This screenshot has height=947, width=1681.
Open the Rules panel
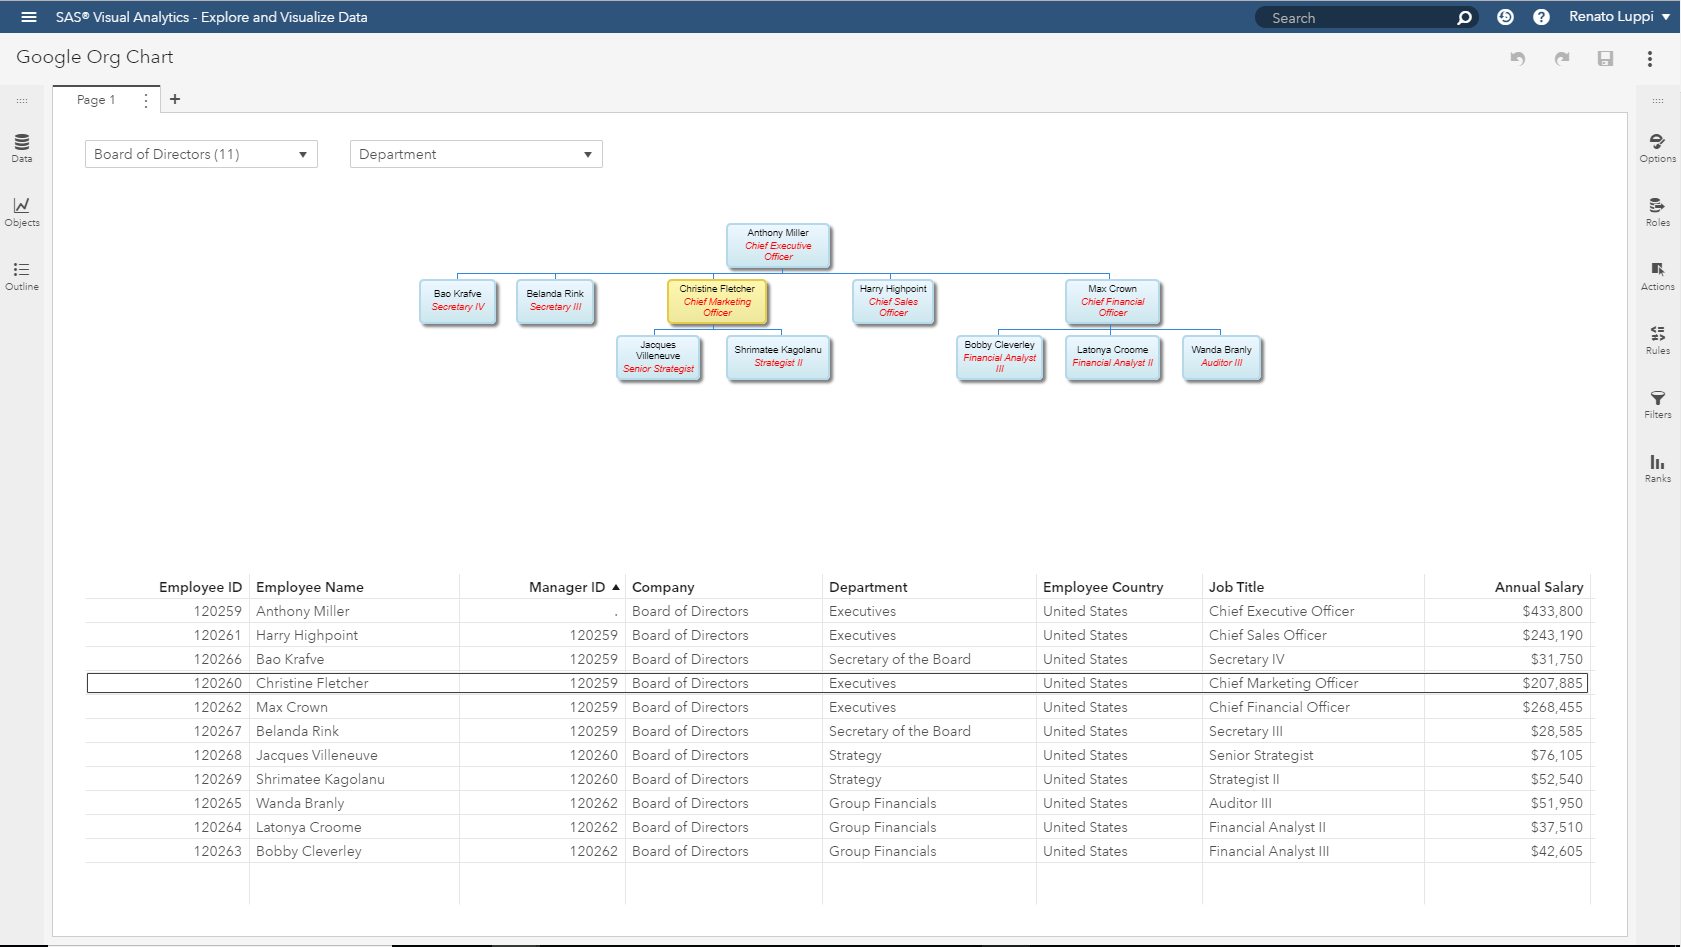pyautogui.click(x=1657, y=339)
